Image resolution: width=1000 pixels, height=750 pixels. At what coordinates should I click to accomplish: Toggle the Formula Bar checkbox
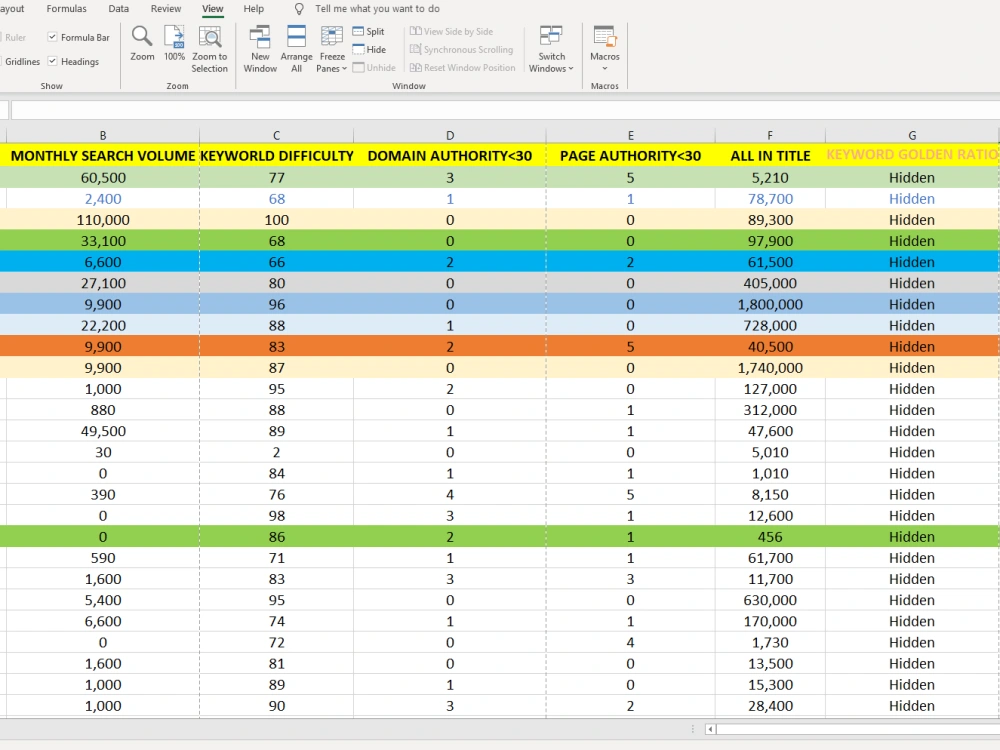tap(52, 37)
